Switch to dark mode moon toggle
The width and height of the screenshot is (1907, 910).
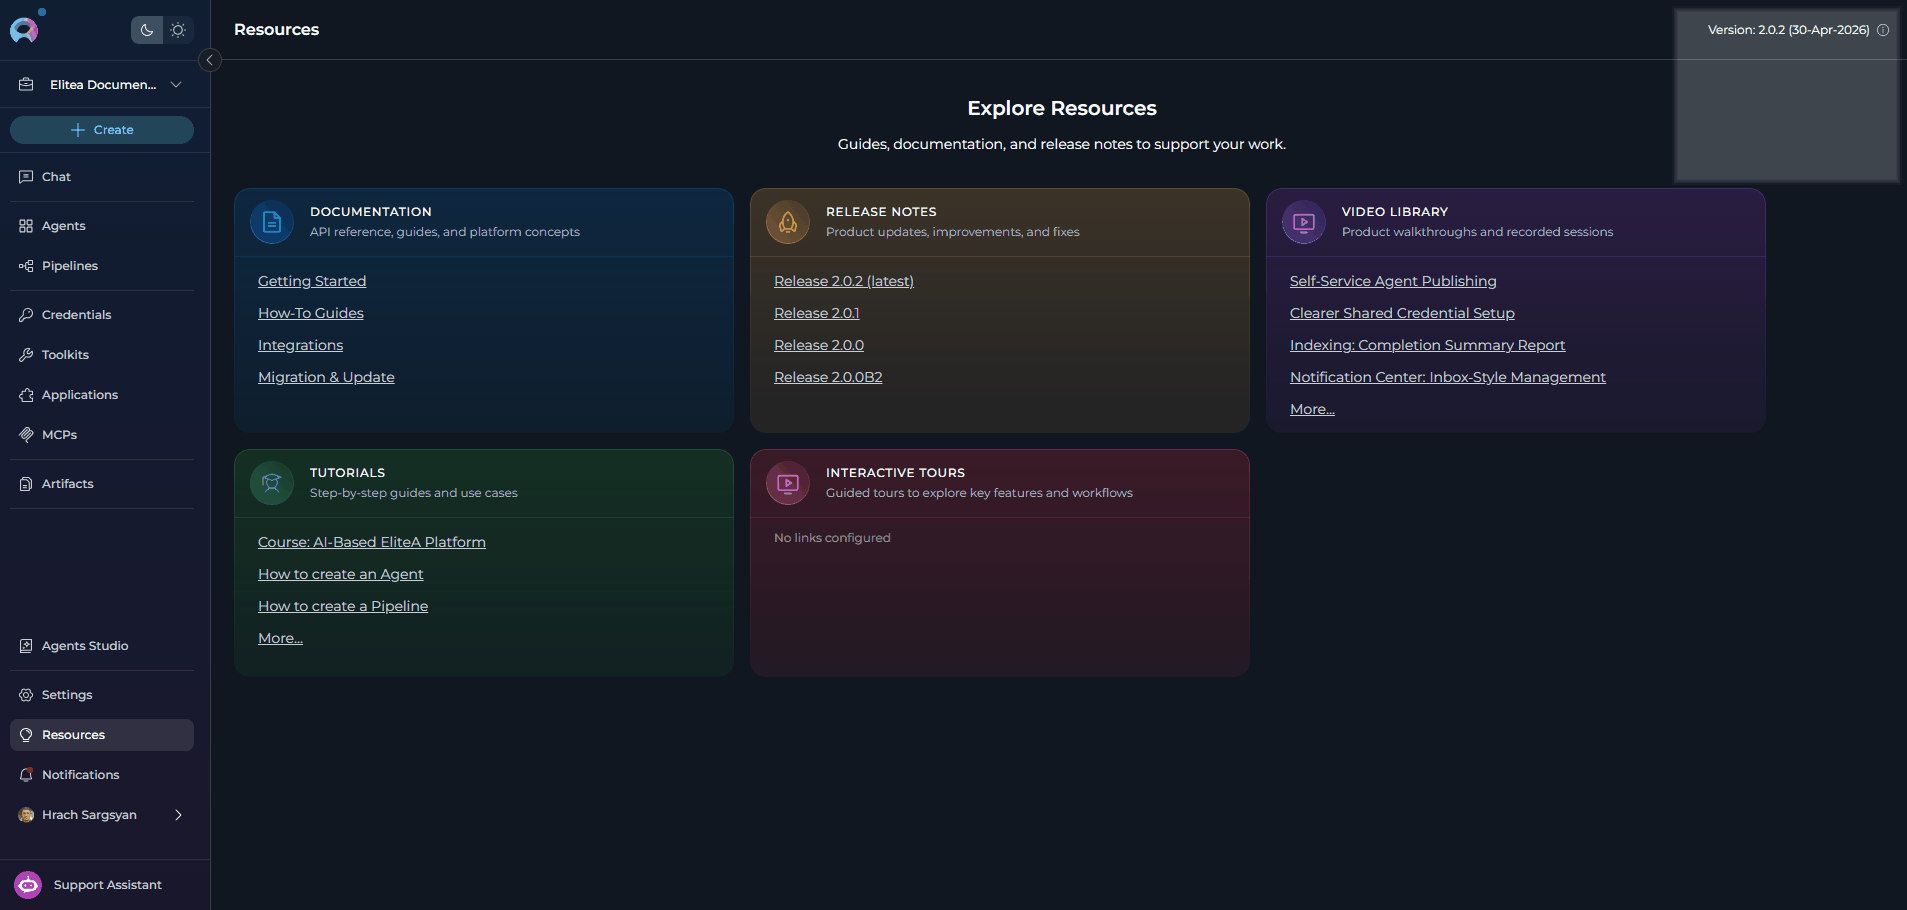(x=147, y=30)
